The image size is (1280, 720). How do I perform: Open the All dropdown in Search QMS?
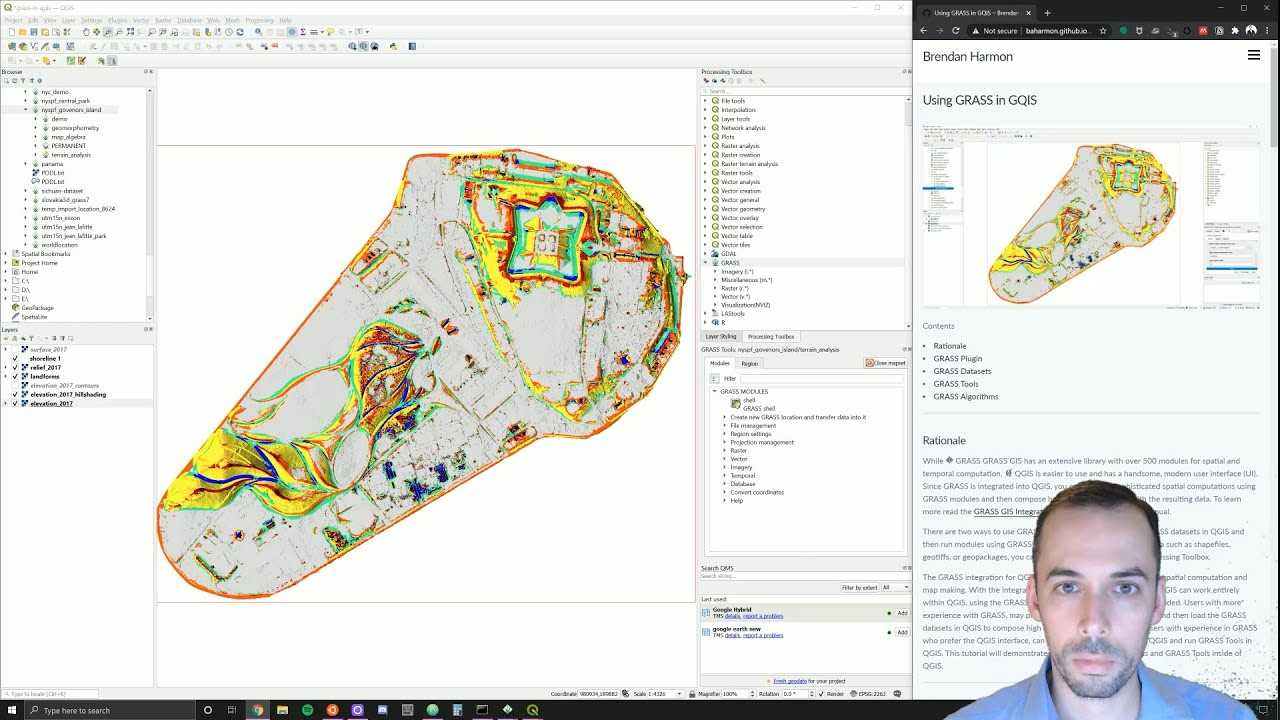(x=895, y=587)
